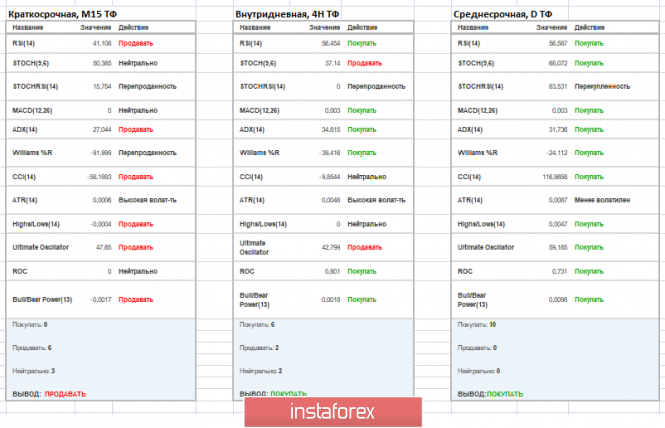Click the ВЫВОД: ПРОДАВАТЬ conclusion in M15 table
The width and height of the screenshot is (665, 428).
49,394
